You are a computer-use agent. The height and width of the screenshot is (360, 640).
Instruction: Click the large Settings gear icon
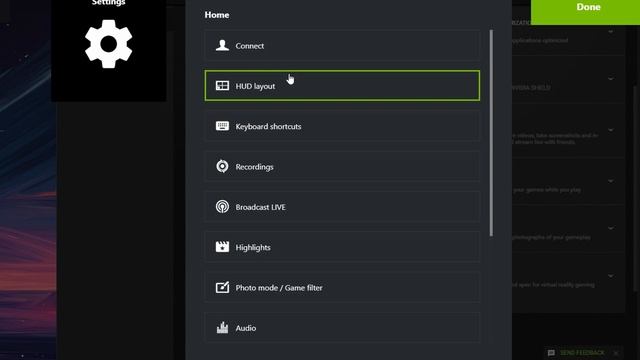pos(109,44)
